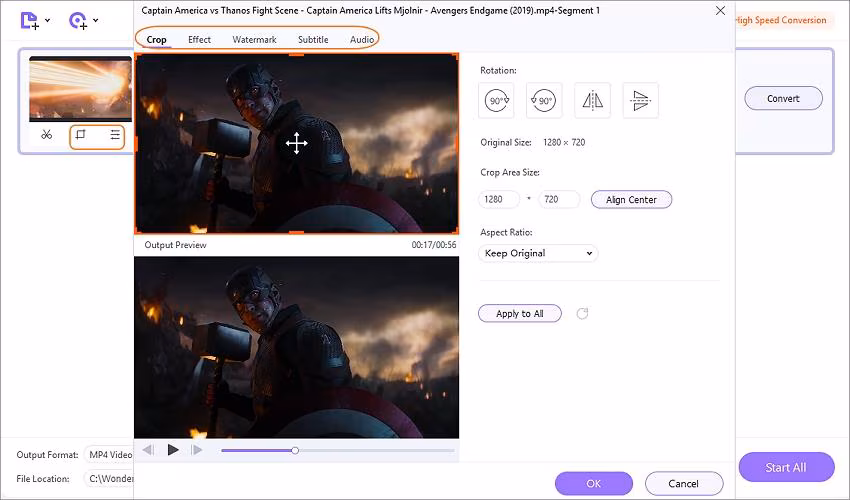Viewport: 850px width, 500px height.
Task: Click the File Location path field
Action: [x=110, y=478]
